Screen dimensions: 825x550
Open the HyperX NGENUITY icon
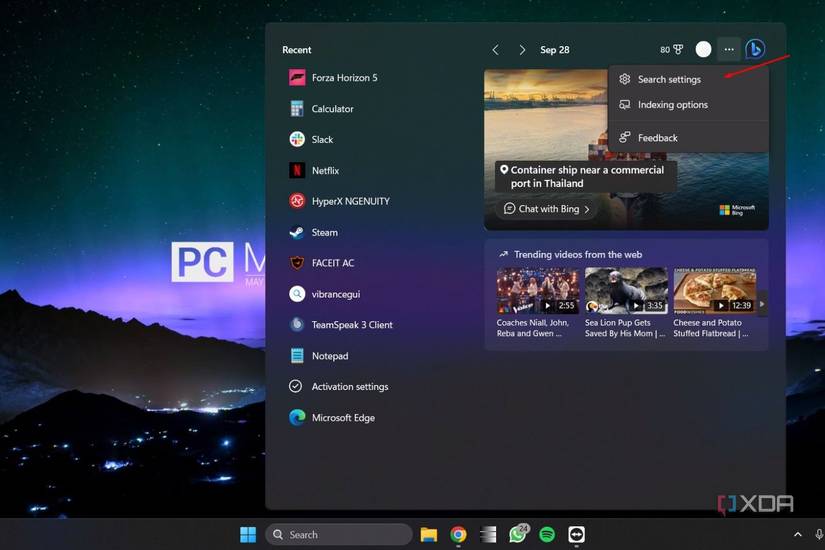pos(297,201)
